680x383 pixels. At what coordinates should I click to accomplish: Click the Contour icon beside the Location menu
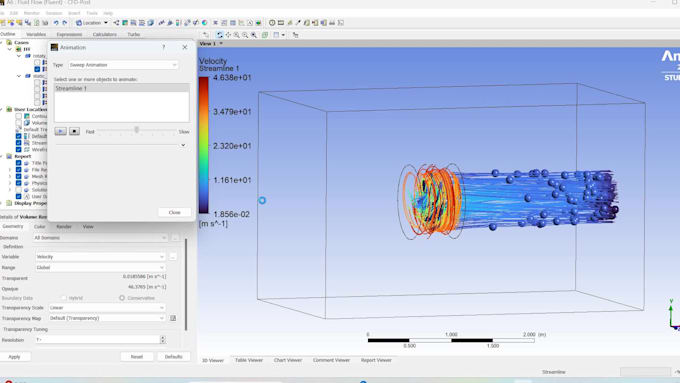click(124, 23)
